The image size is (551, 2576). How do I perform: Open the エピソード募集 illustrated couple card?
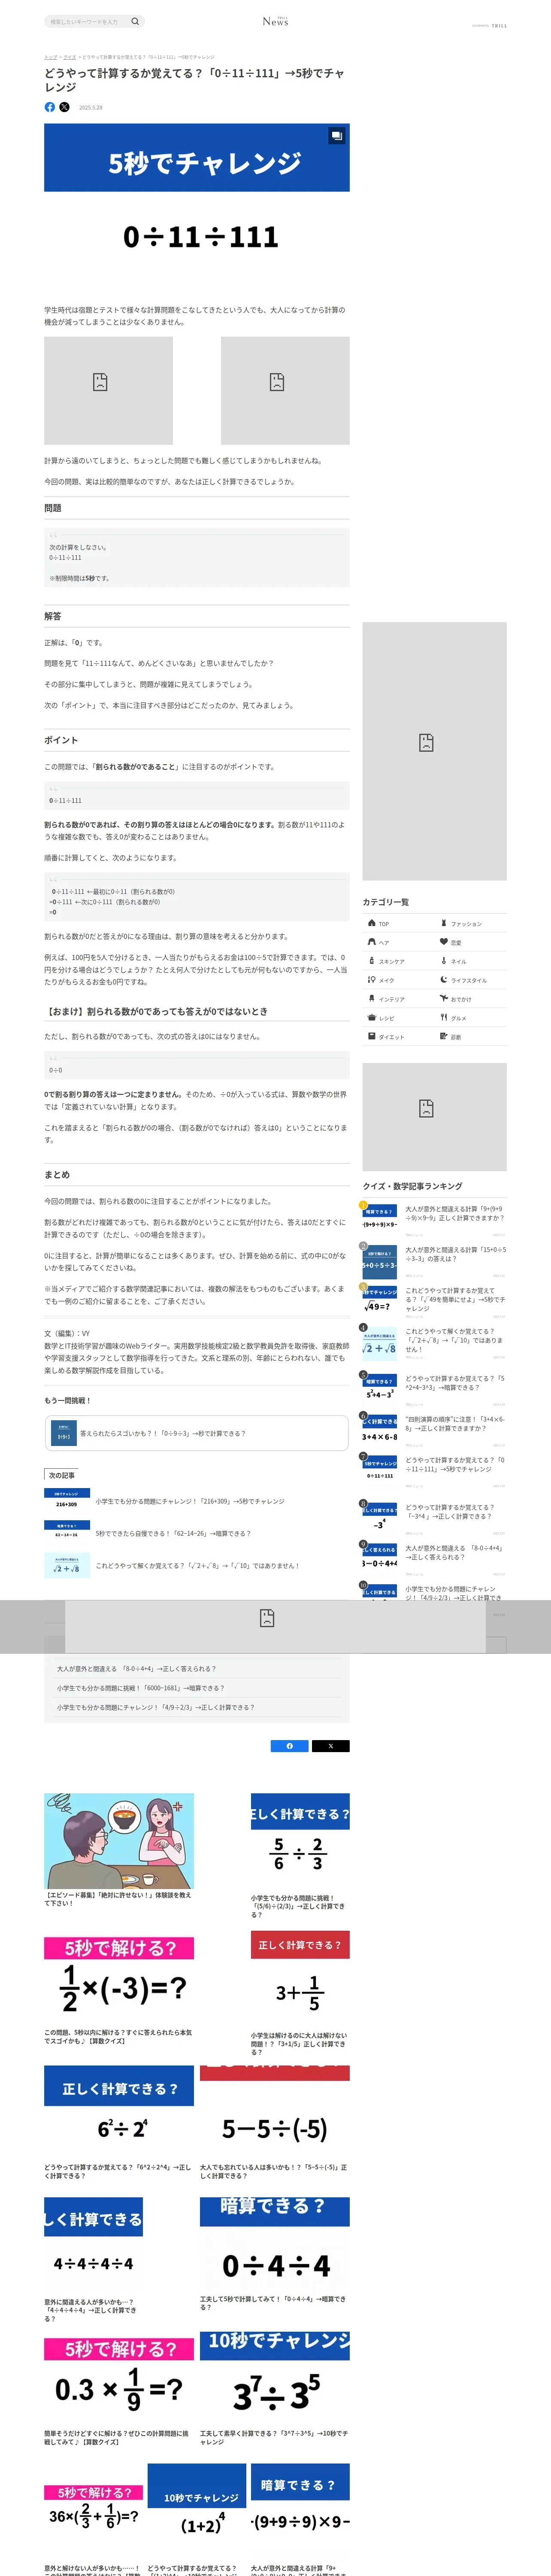point(119,1850)
